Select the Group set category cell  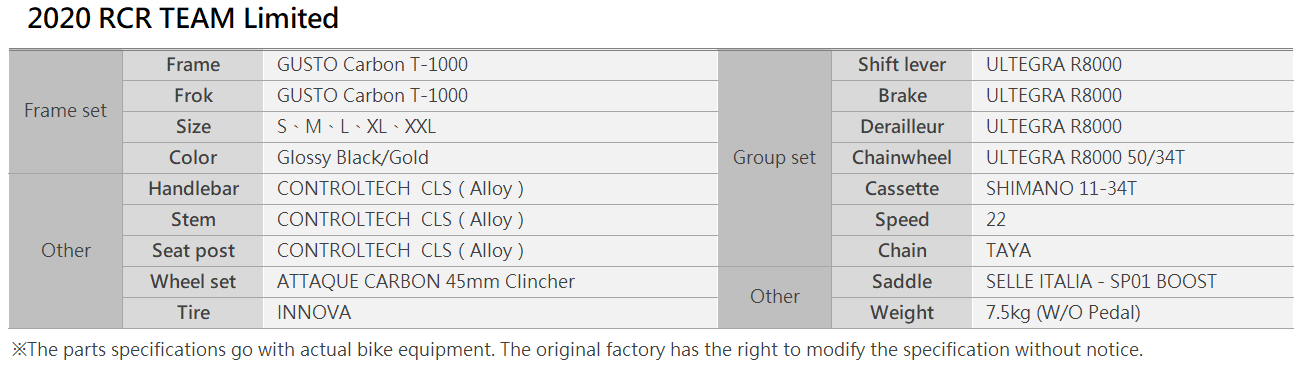tap(774, 158)
